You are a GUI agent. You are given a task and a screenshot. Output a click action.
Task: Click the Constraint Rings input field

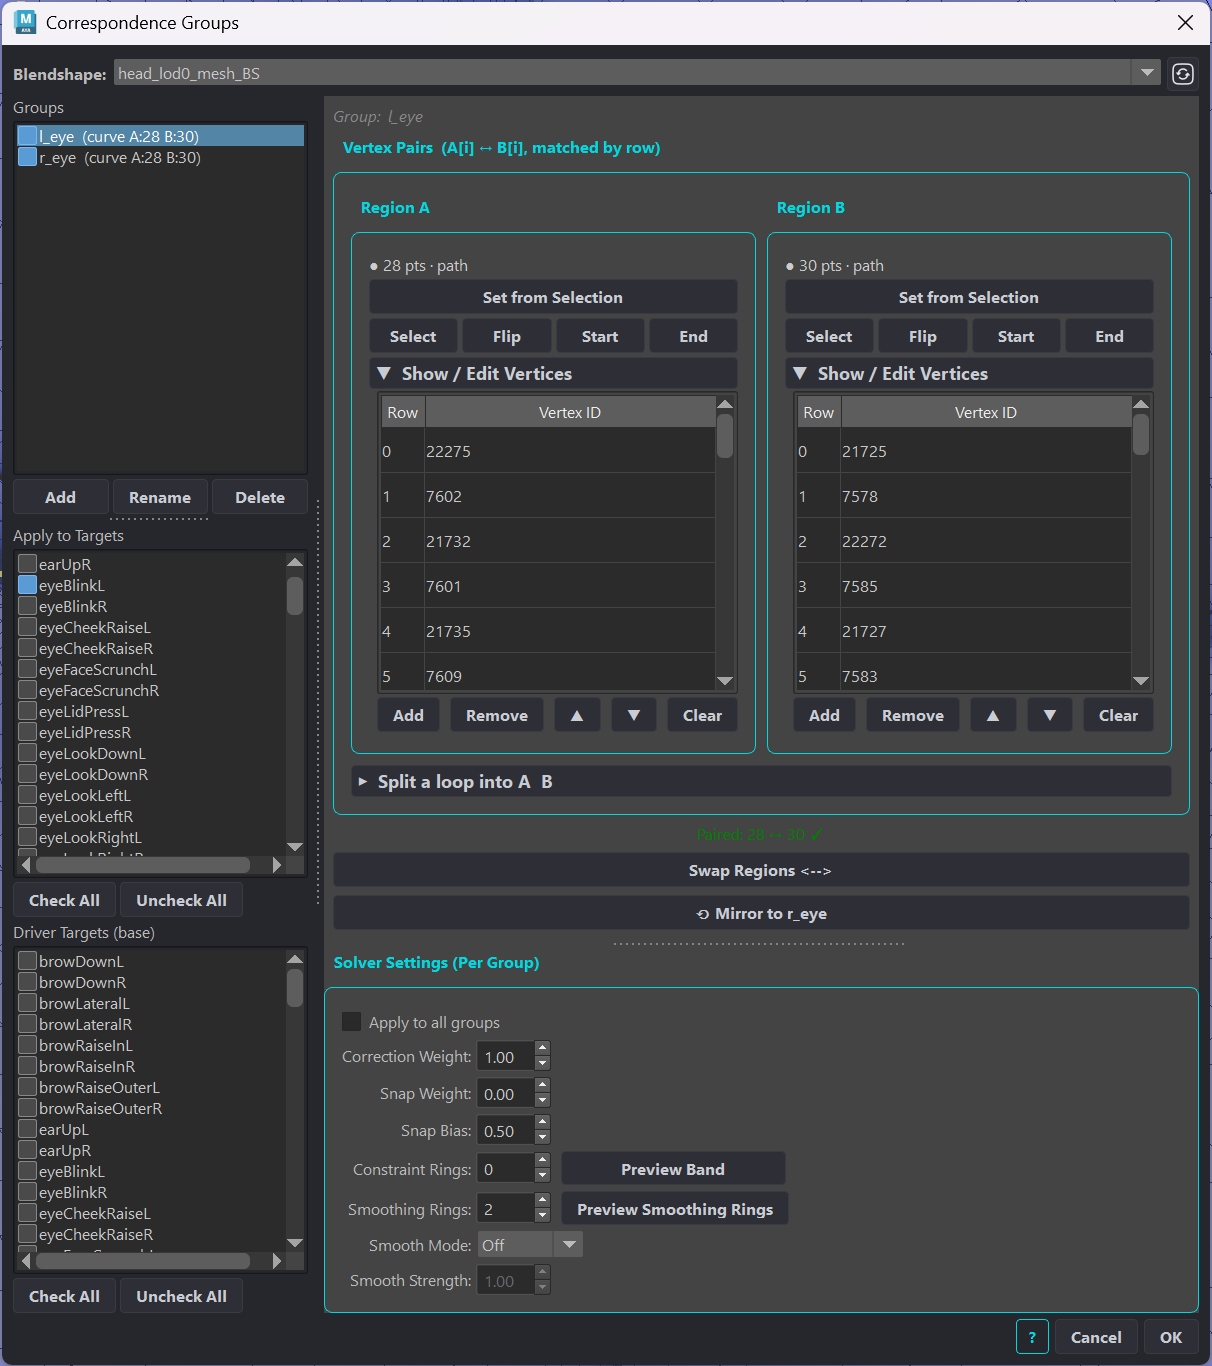pos(506,1169)
